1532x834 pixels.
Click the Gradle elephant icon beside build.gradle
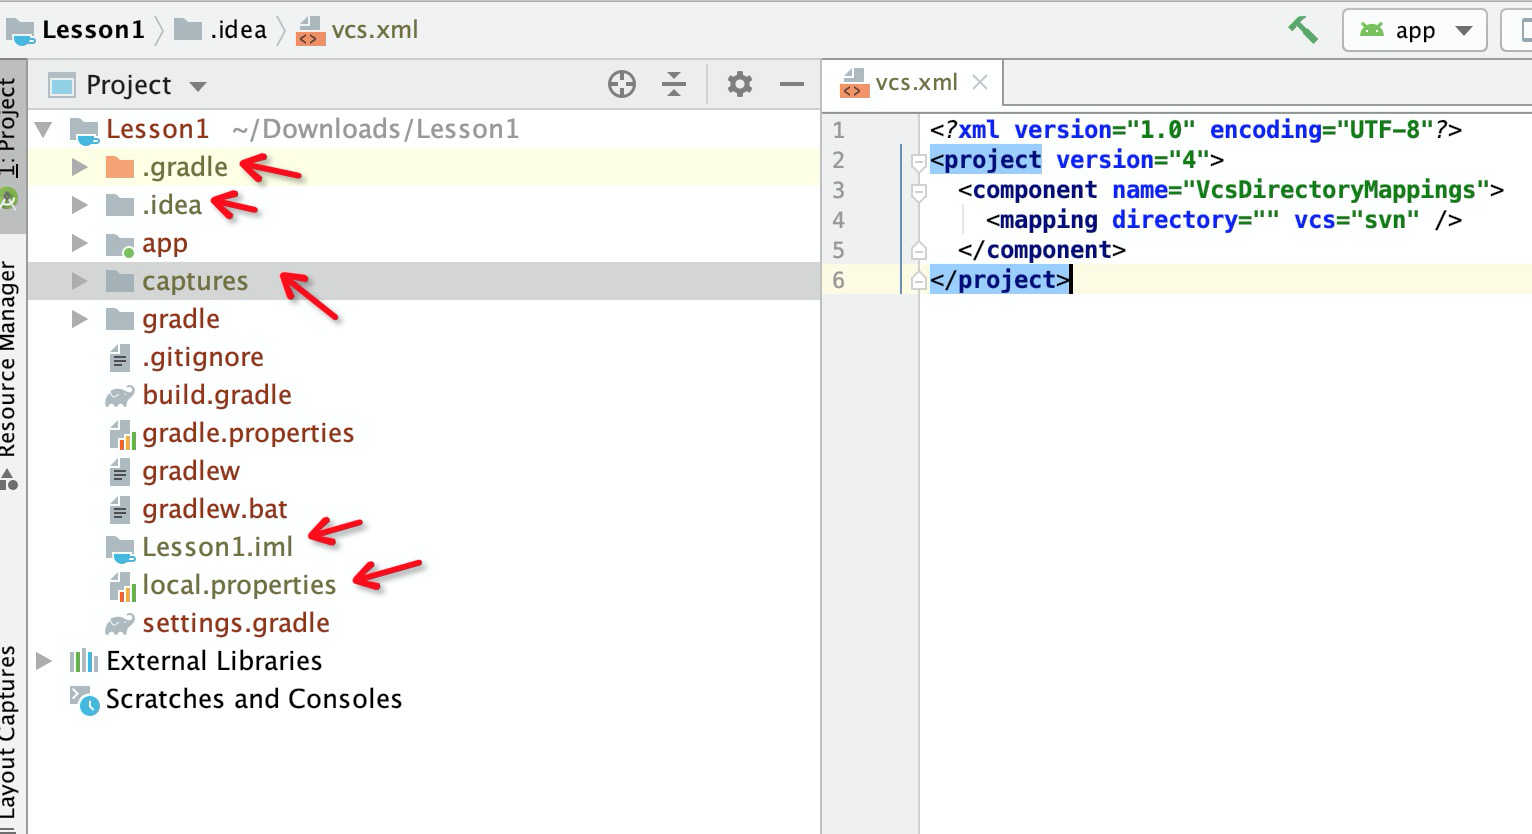121,394
